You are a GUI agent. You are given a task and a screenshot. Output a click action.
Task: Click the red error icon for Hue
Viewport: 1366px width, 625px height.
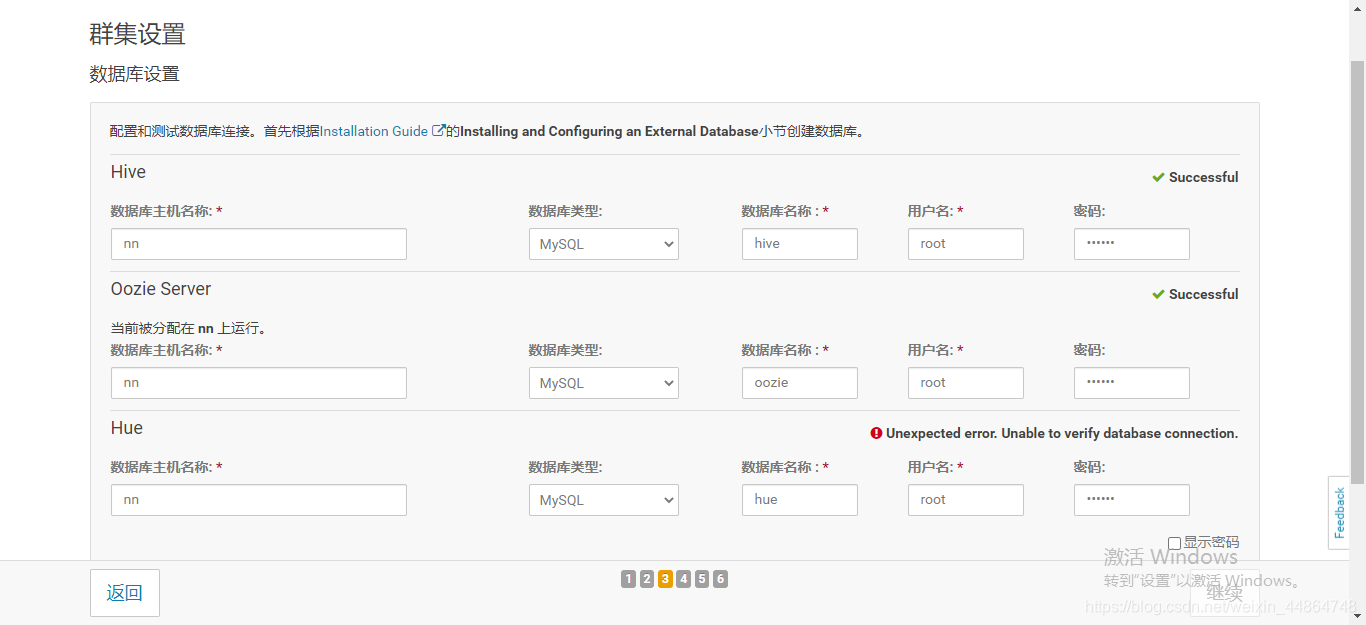876,433
